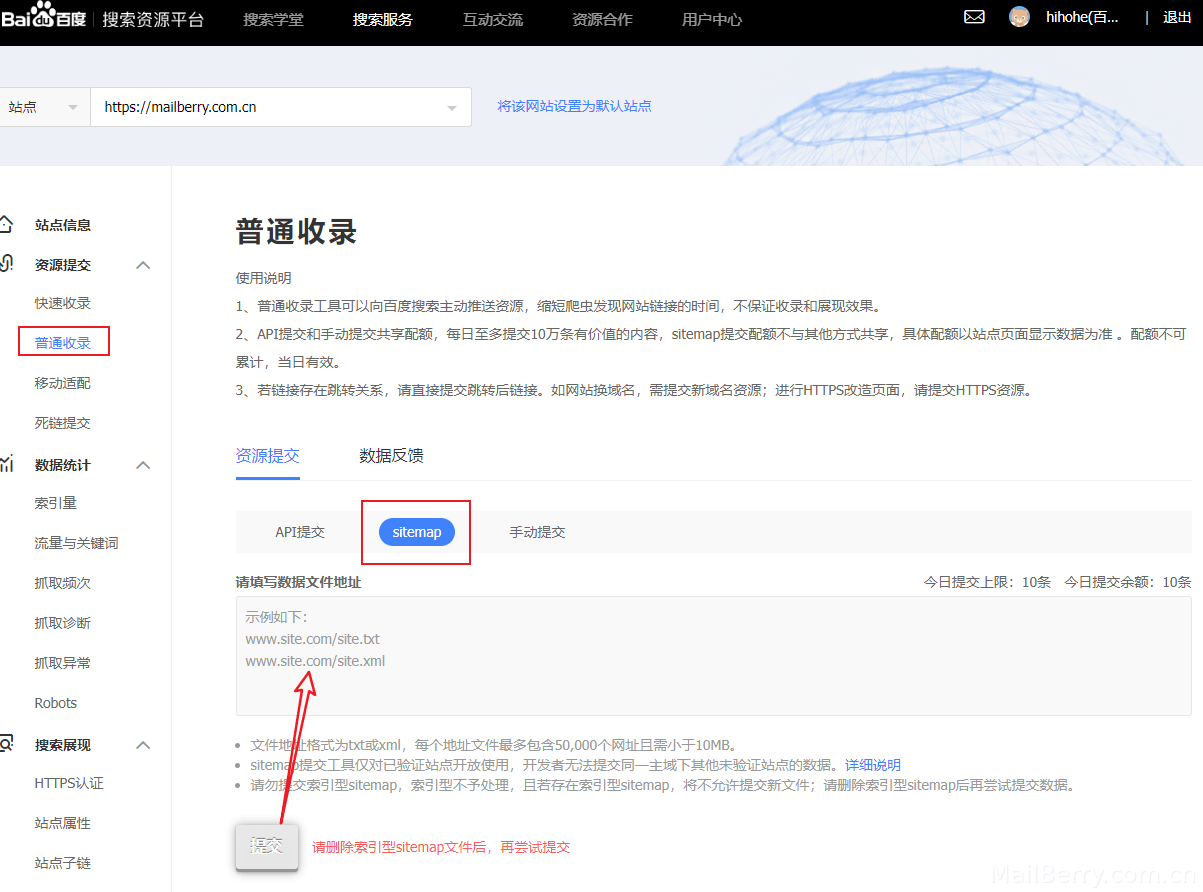Click the 站点信息 home icon
The height and width of the screenshot is (892, 1203).
point(6,225)
